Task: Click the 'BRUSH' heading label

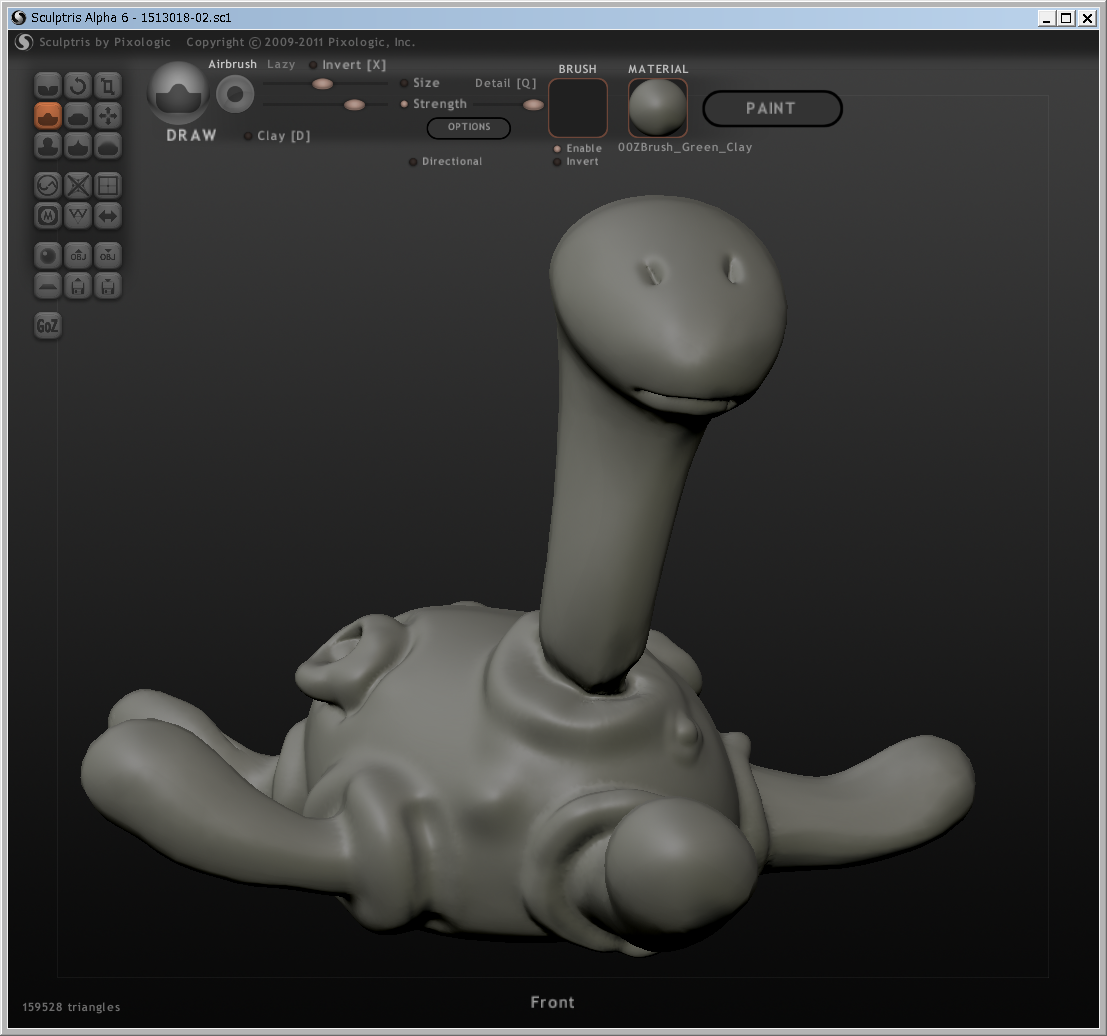Action: click(x=578, y=69)
